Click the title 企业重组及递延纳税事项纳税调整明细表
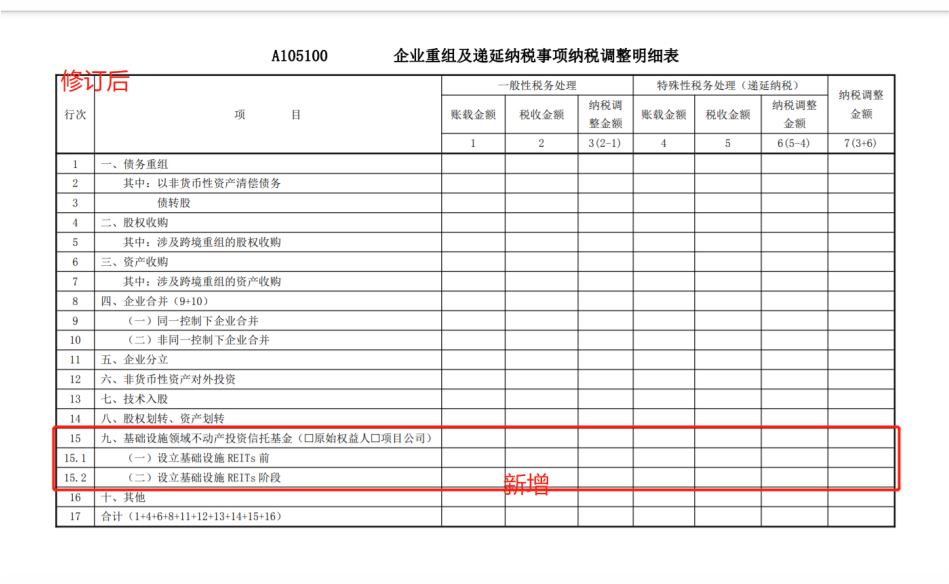Screen dimensions: 949x584 536,56
